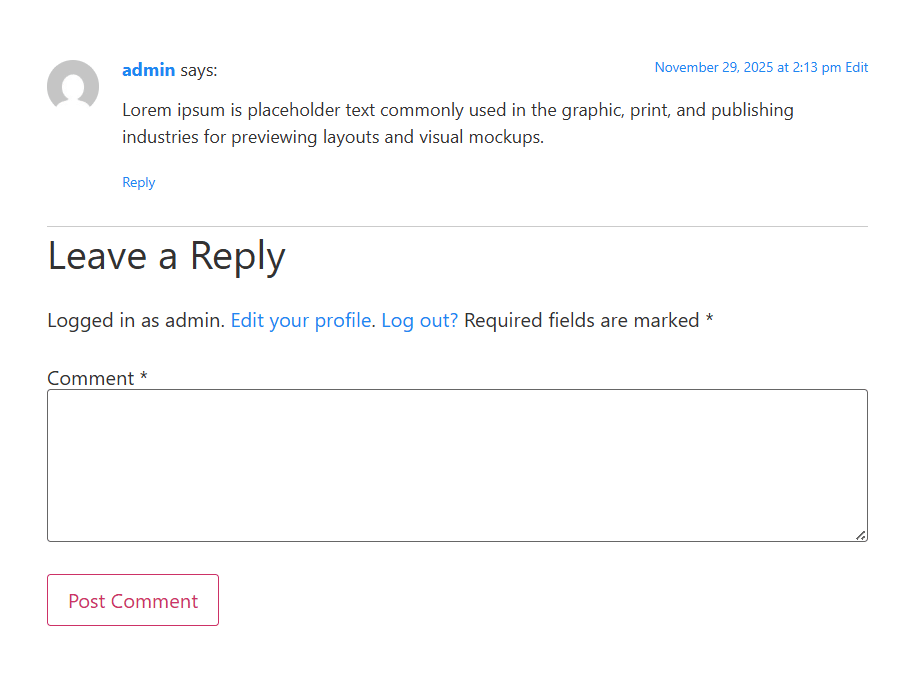Click the Leave a Reply heading
The height and width of the screenshot is (678, 922).
pos(166,256)
